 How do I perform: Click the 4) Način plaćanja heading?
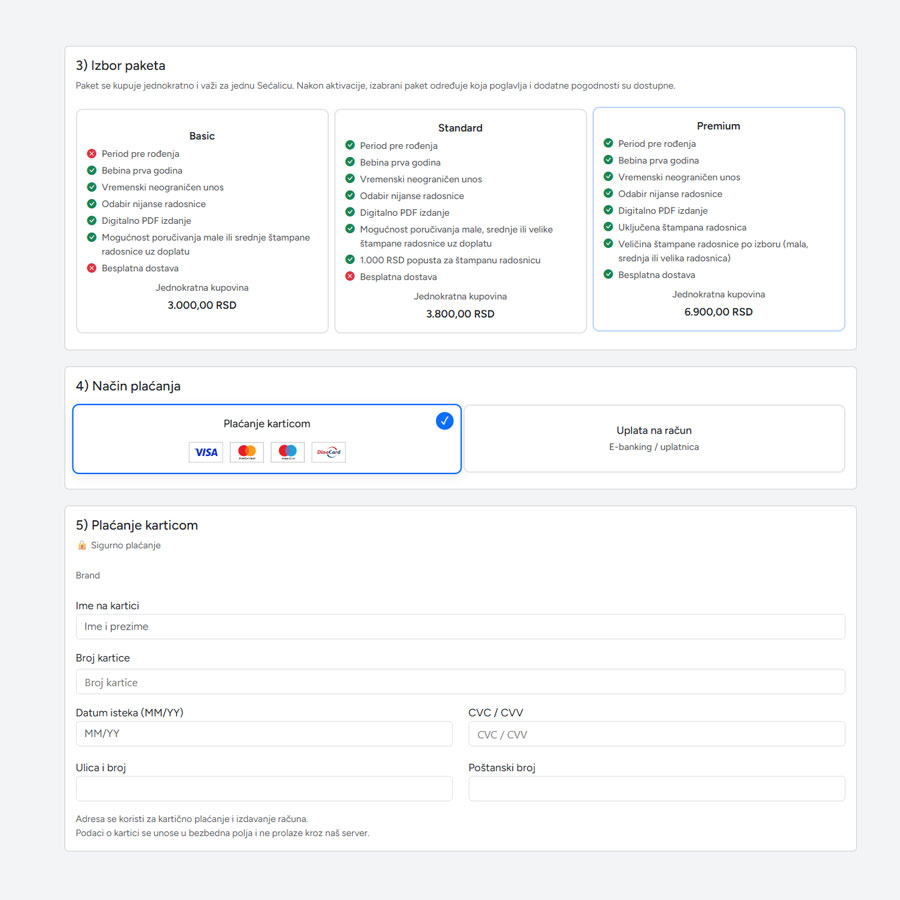click(x=128, y=386)
